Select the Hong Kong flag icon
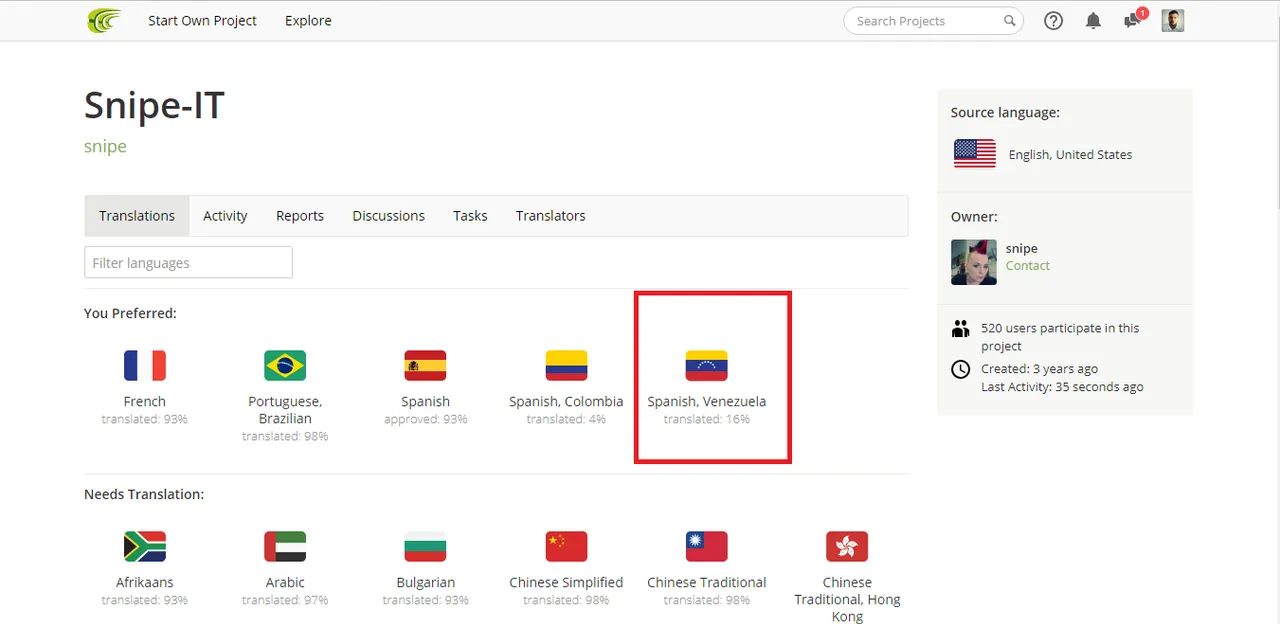Image resolution: width=1280 pixels, height=624 pixels. (847, 547)
